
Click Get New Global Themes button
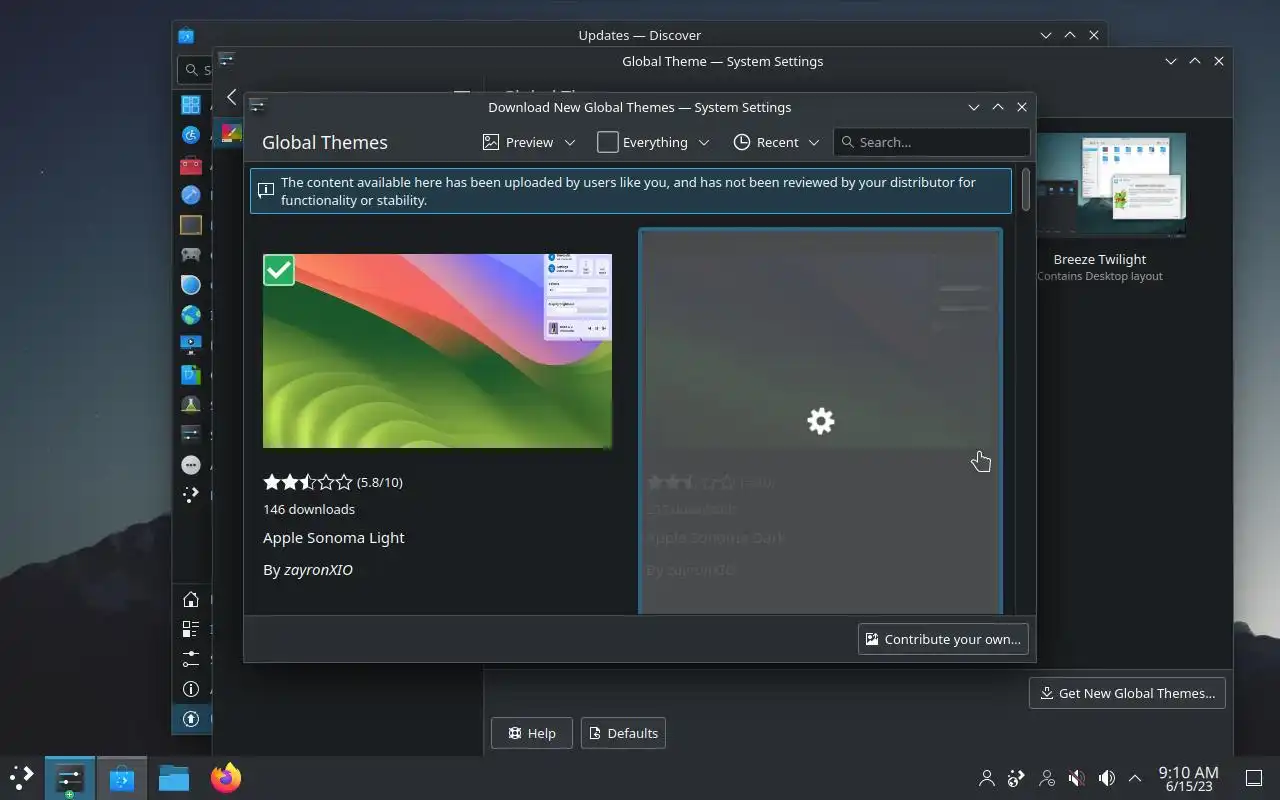coord(1127,693)
